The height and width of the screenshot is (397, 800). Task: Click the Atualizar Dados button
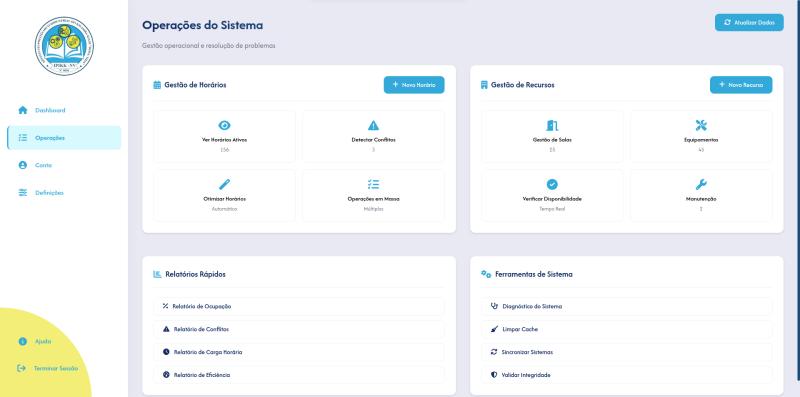click(x=749, y=22)
